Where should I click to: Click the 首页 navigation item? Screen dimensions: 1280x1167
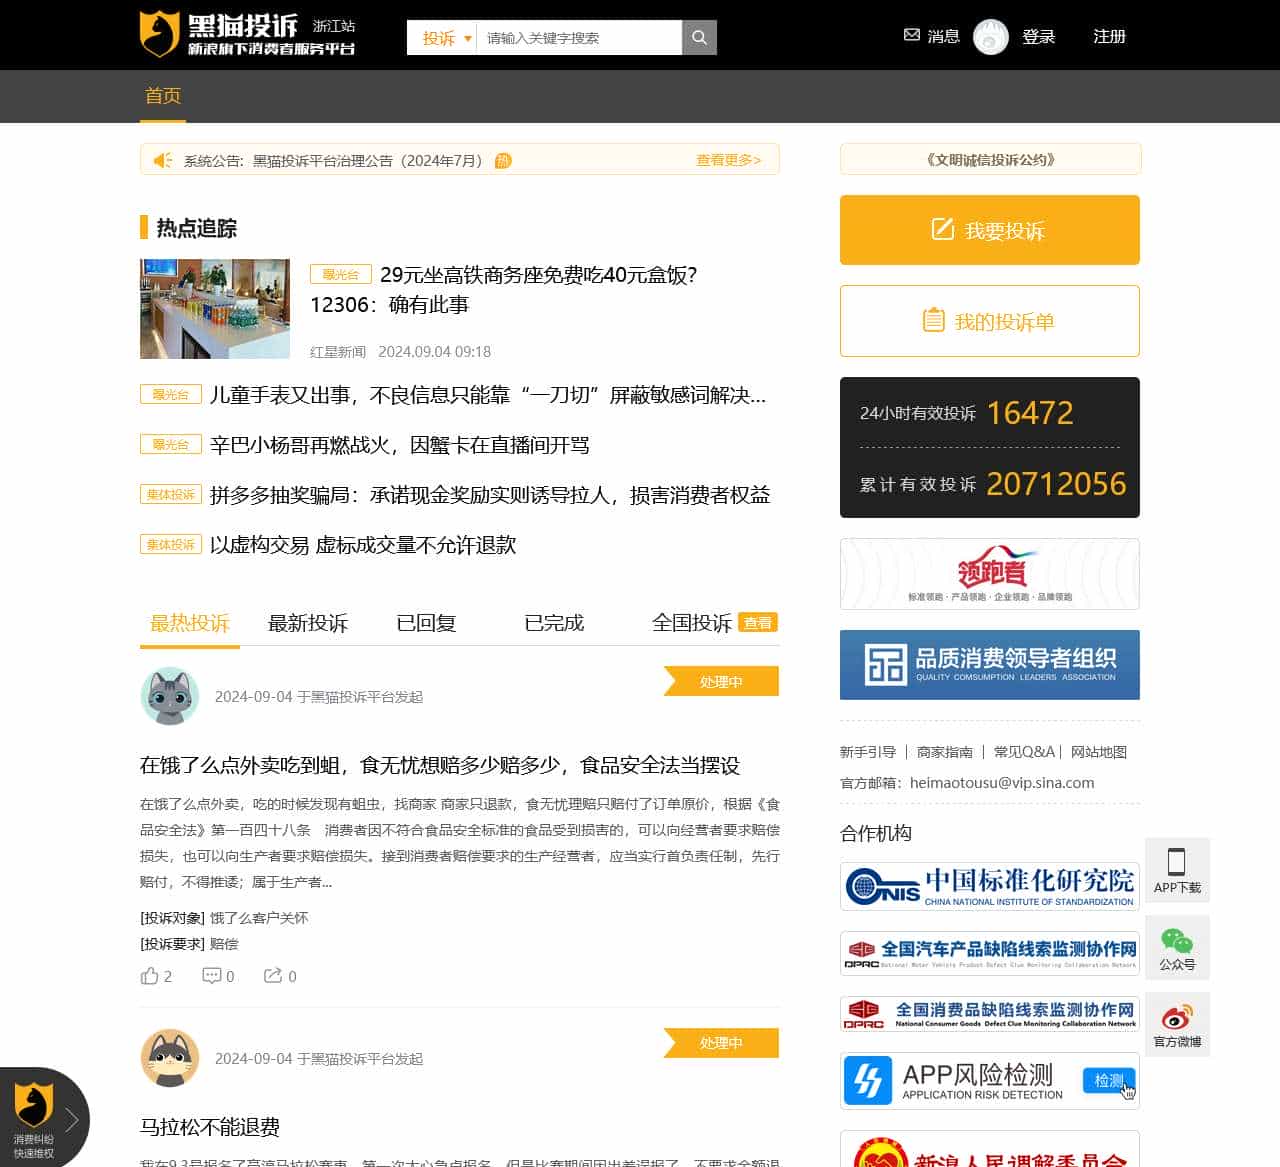click(162, 96)
